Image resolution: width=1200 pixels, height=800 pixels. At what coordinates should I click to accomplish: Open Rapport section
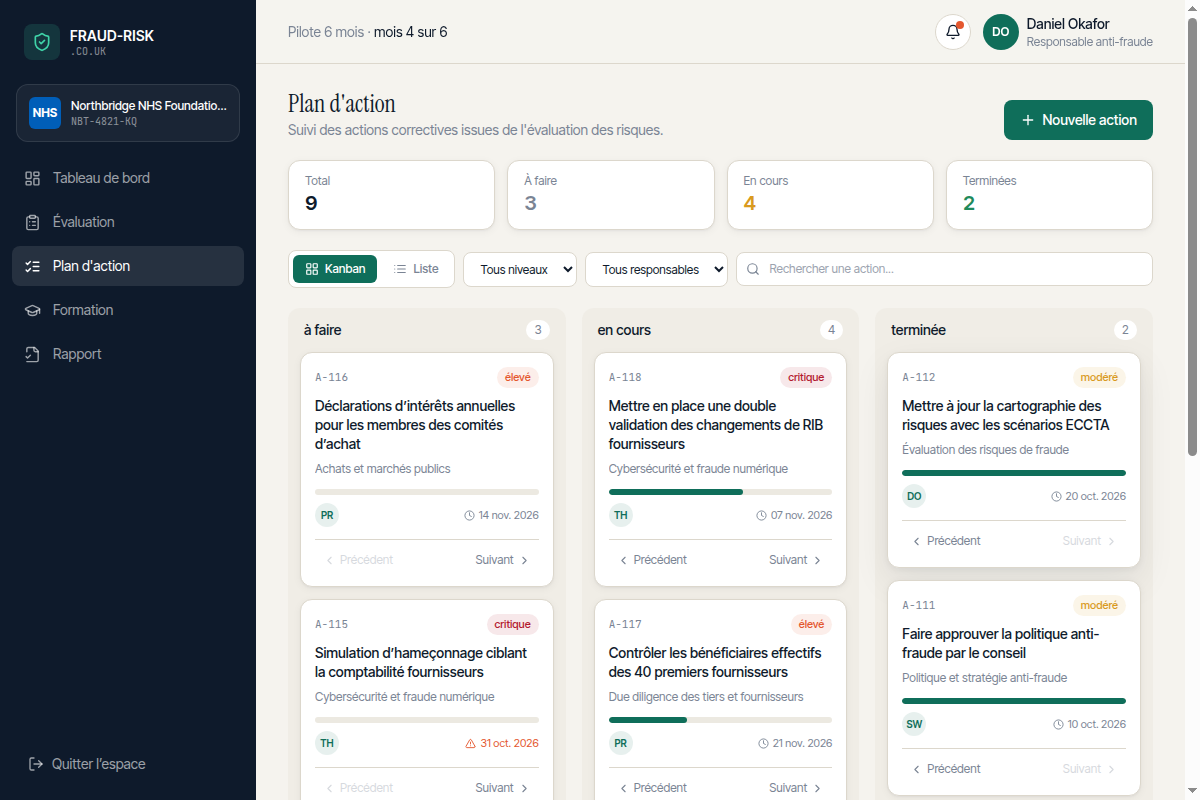128,354
